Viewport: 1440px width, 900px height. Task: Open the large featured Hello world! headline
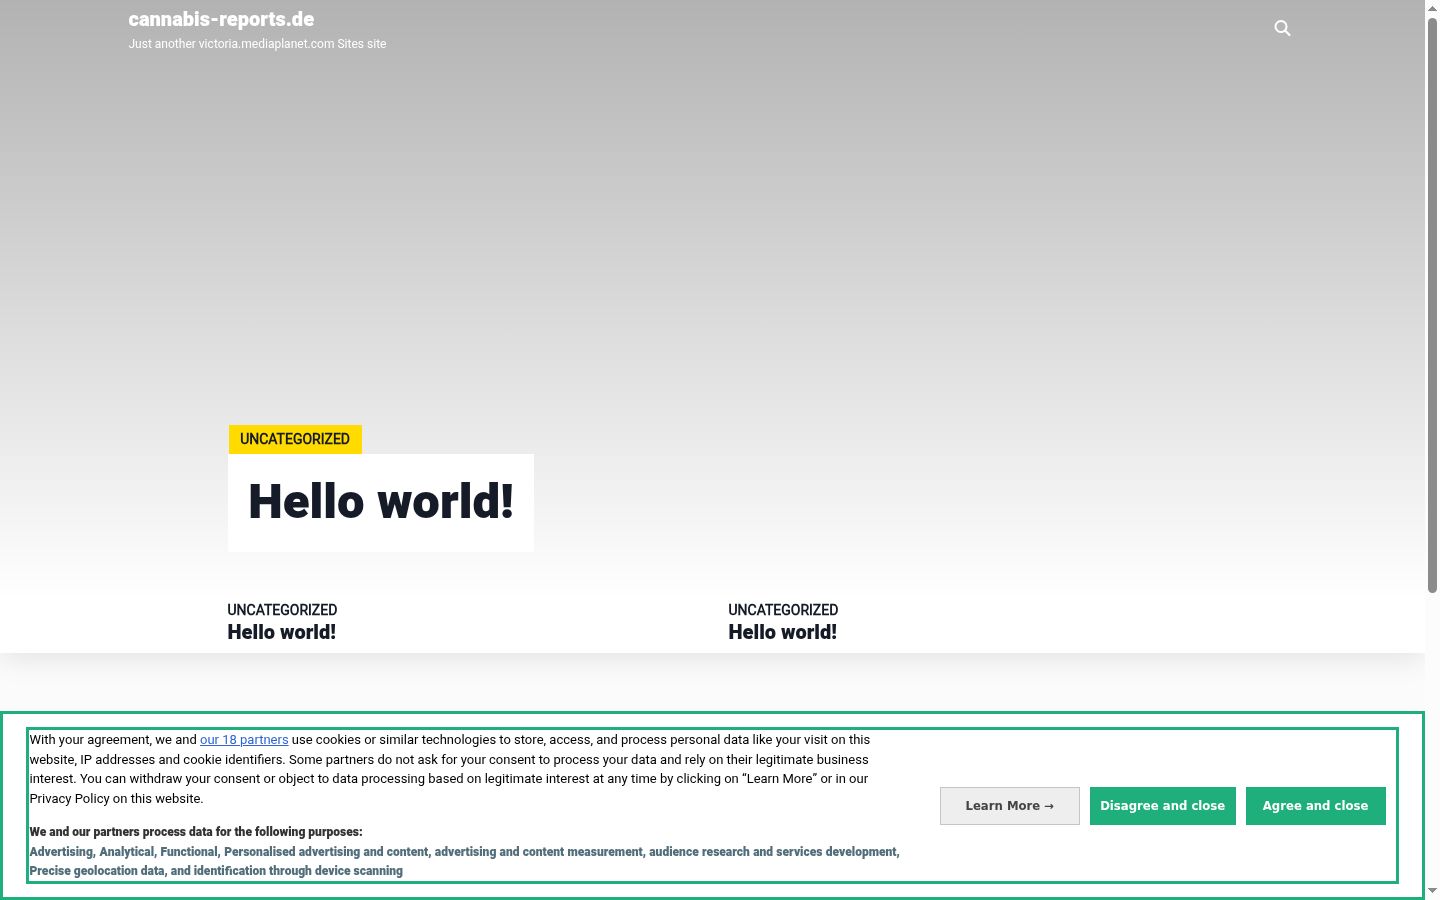381,502
